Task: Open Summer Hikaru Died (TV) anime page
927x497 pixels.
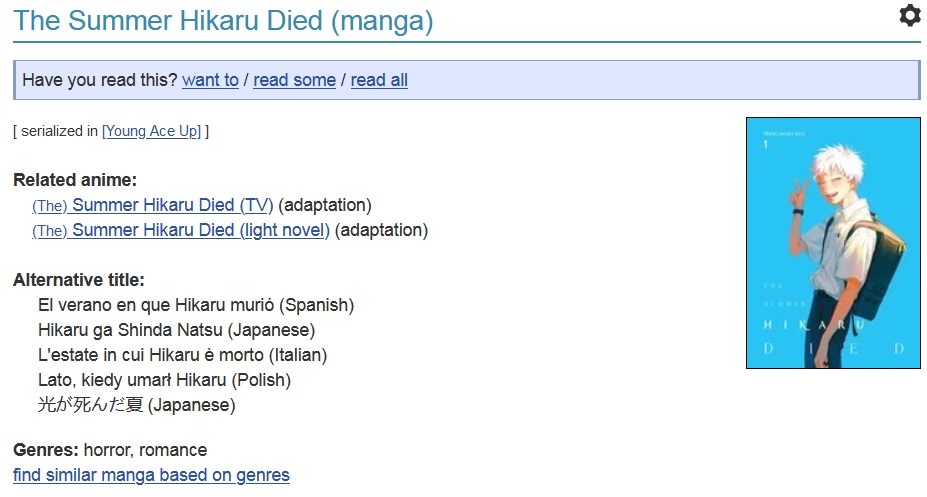Action: 153,205
